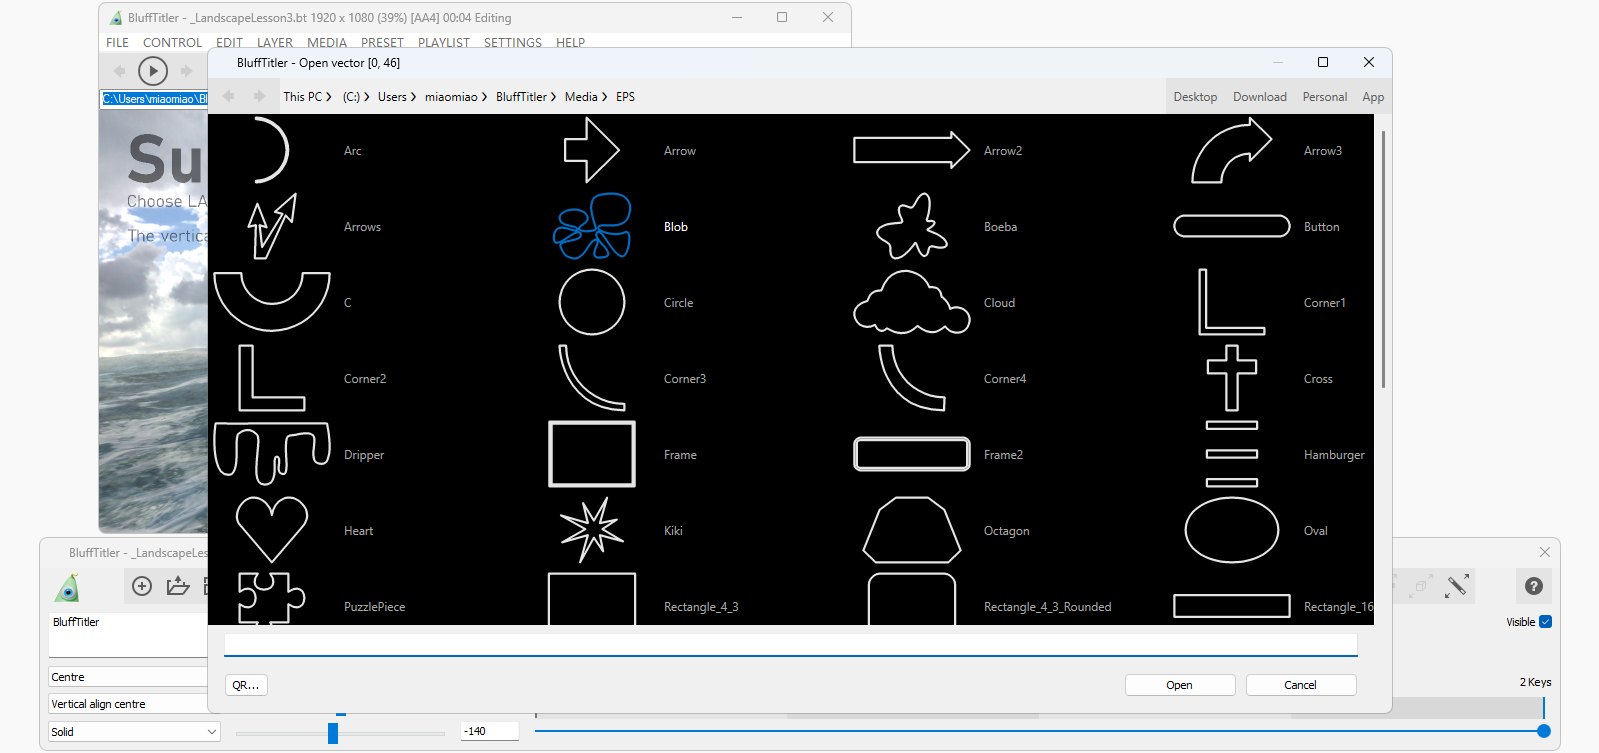The width and height of the screenshot is (1599, 753).
Task: Click the add layer plus icon
Action: click(x=142, y=586)
